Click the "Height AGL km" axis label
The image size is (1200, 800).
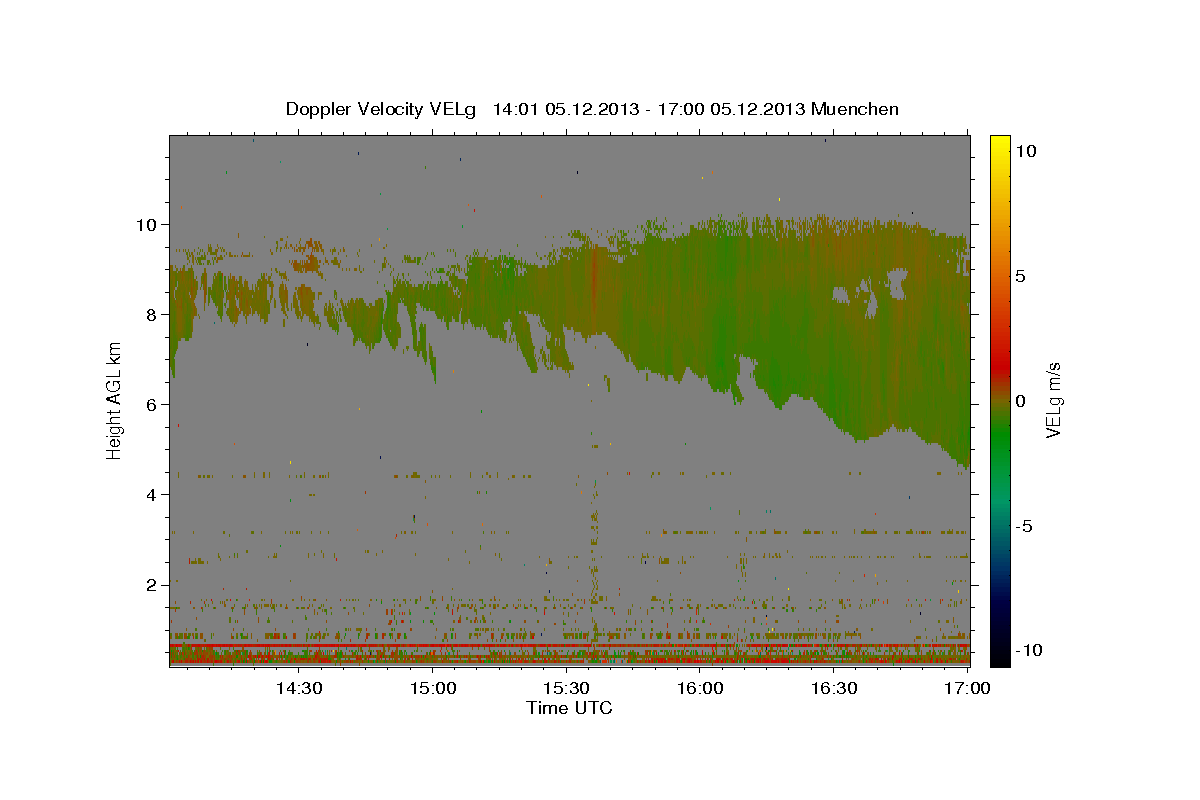click(x=114, y=400)
